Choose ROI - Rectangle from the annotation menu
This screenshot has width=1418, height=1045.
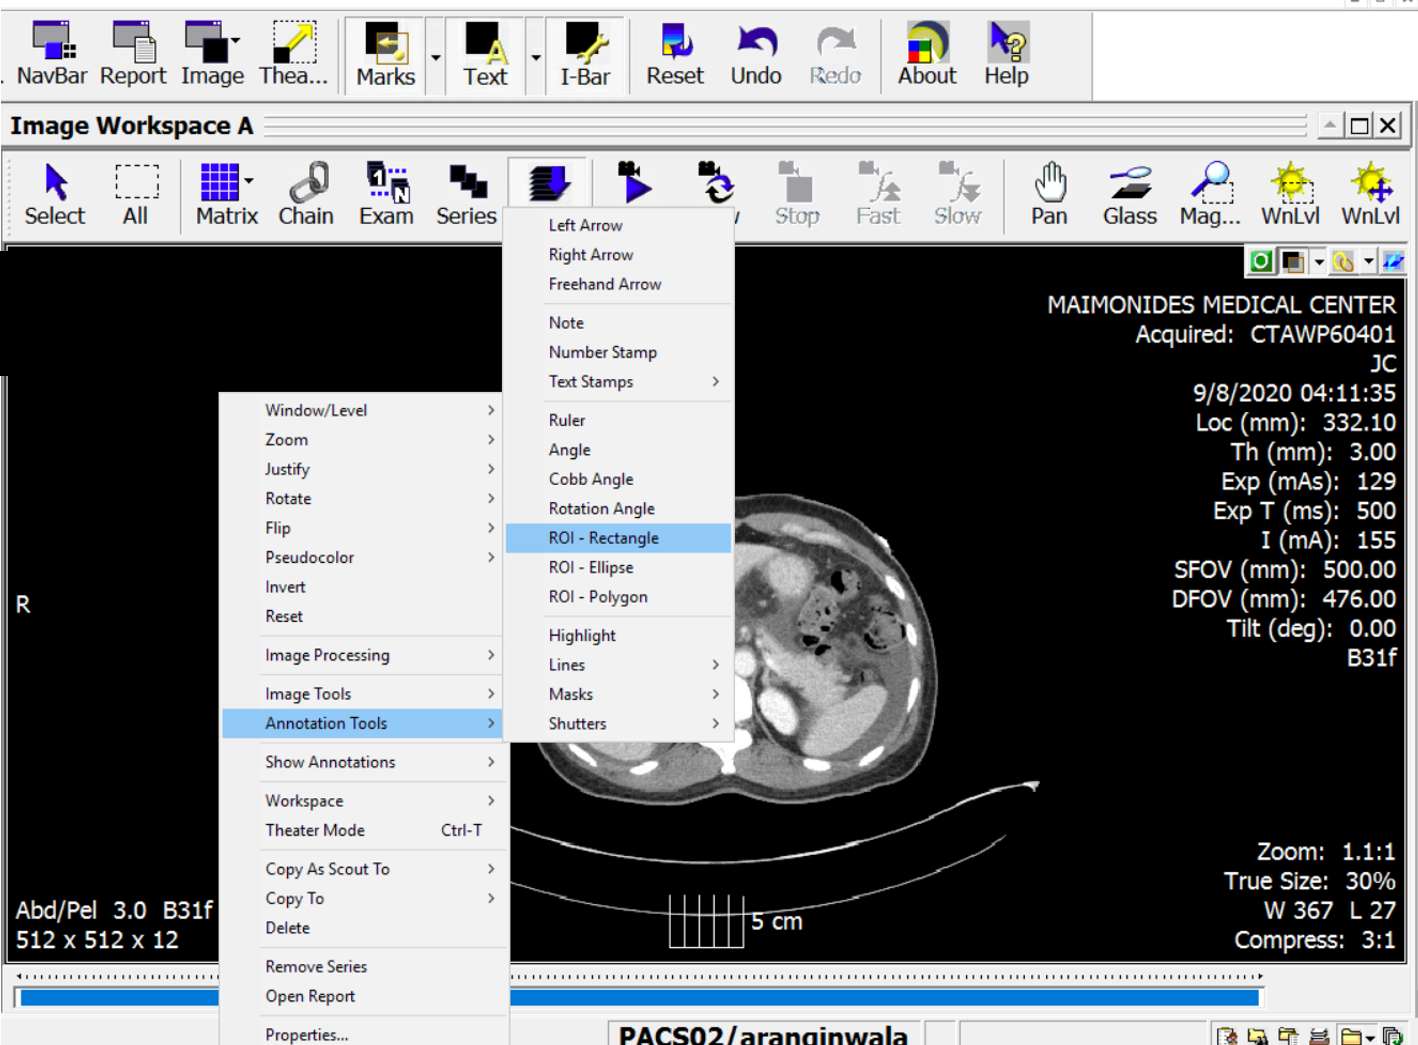pos(618,538)
